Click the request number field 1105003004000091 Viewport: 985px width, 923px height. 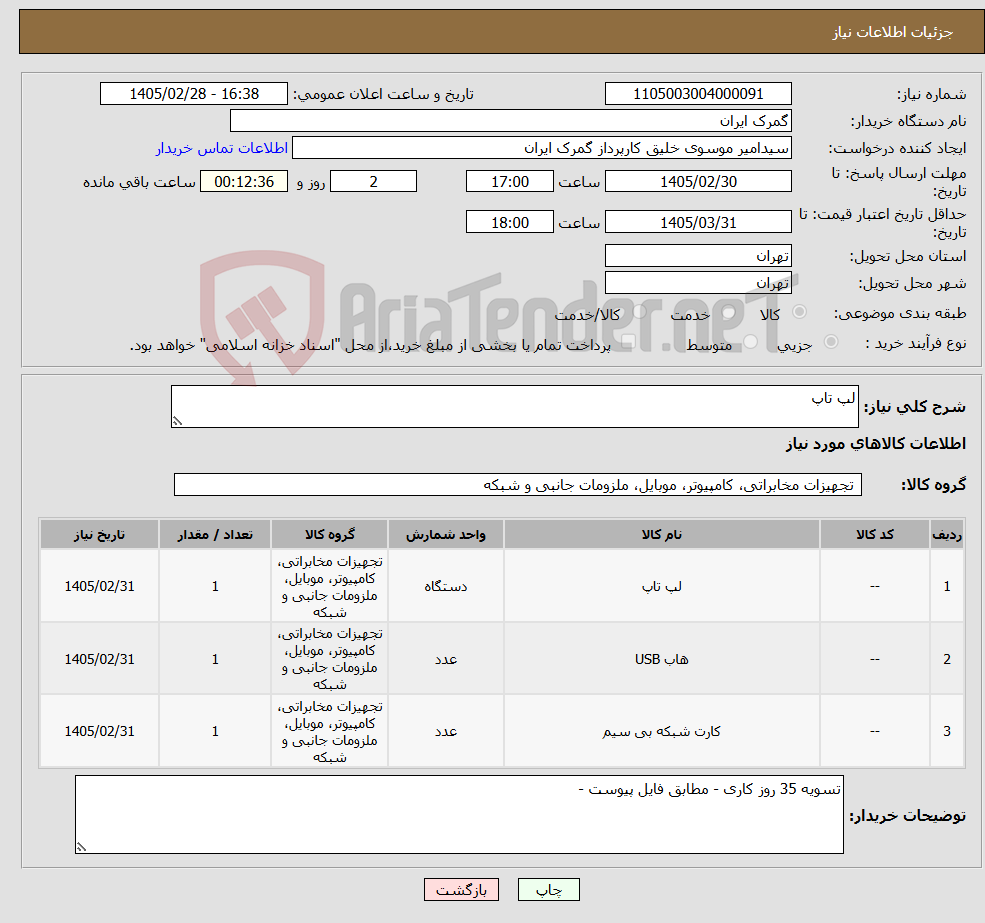point(698,94)
